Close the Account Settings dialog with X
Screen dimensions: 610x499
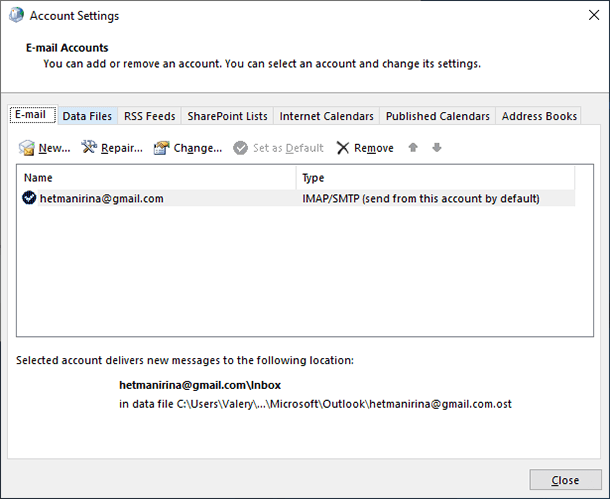pos(594,15)
